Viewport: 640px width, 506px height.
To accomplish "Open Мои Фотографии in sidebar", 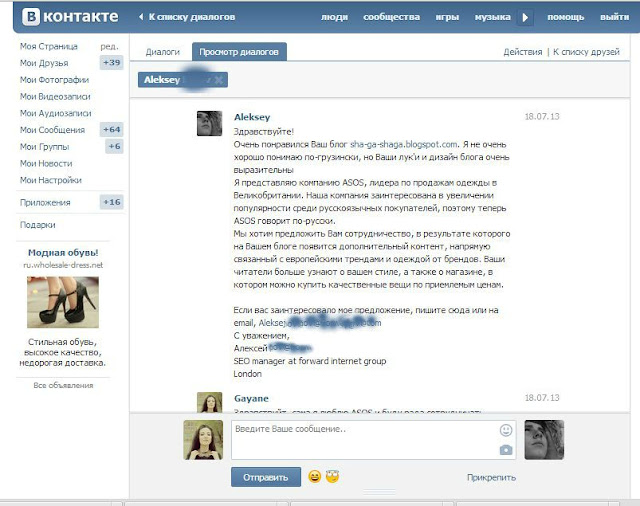I will [54, 80].
